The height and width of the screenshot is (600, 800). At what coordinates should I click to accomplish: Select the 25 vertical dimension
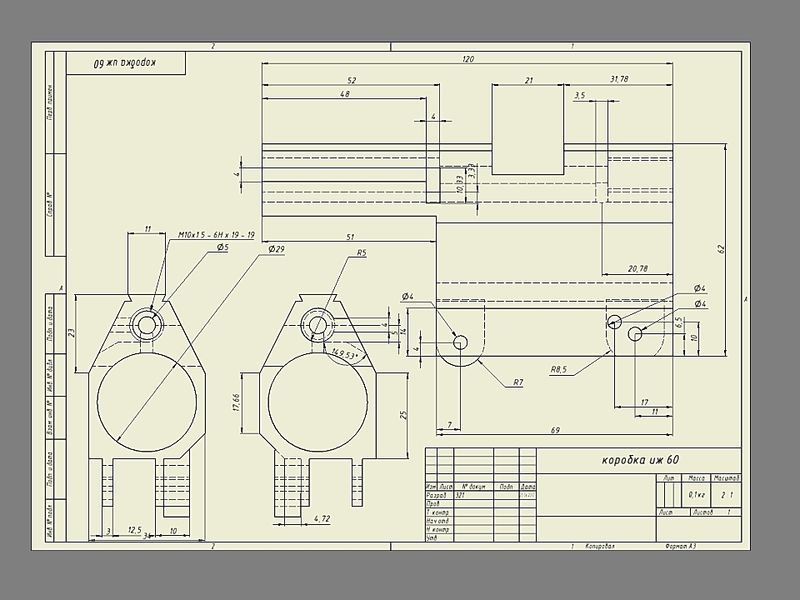pyautogui.click(x=404, y=415)
